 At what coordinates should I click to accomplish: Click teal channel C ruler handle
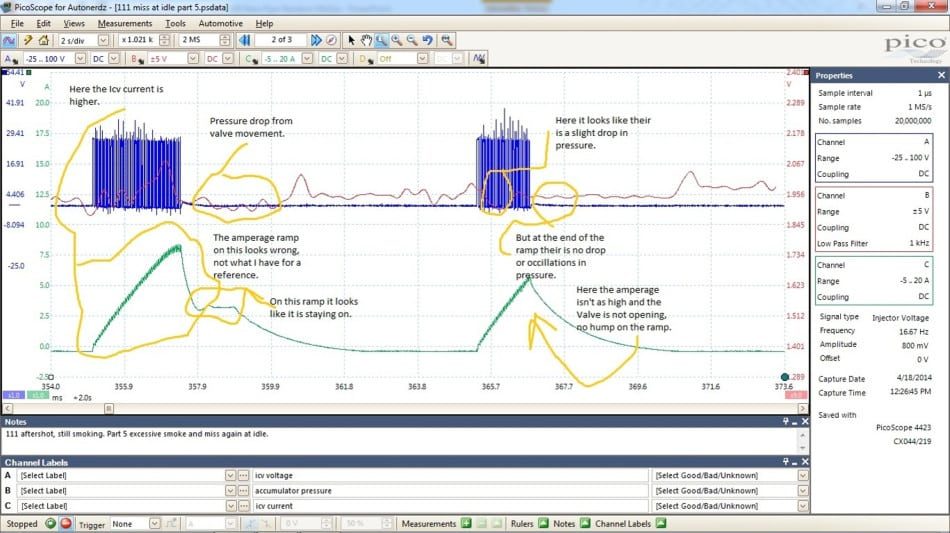(x=785, y=377)
